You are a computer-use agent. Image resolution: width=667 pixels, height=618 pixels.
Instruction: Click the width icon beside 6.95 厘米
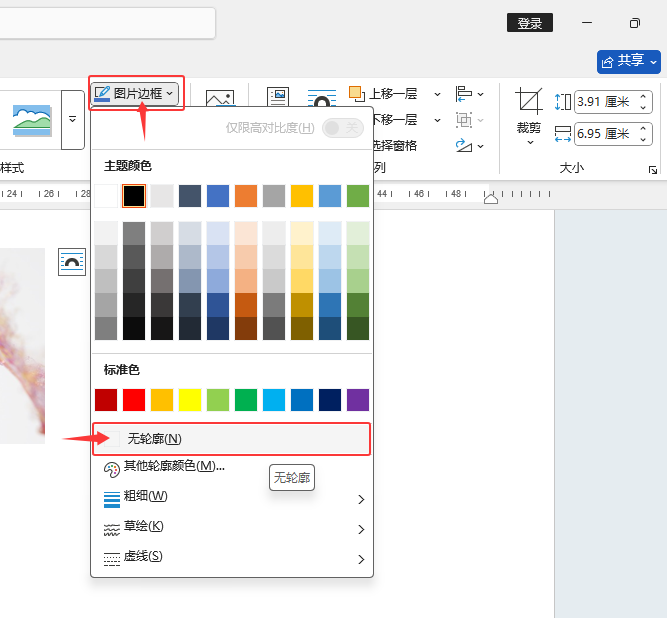pyautogui.click(x=563, y=134)
